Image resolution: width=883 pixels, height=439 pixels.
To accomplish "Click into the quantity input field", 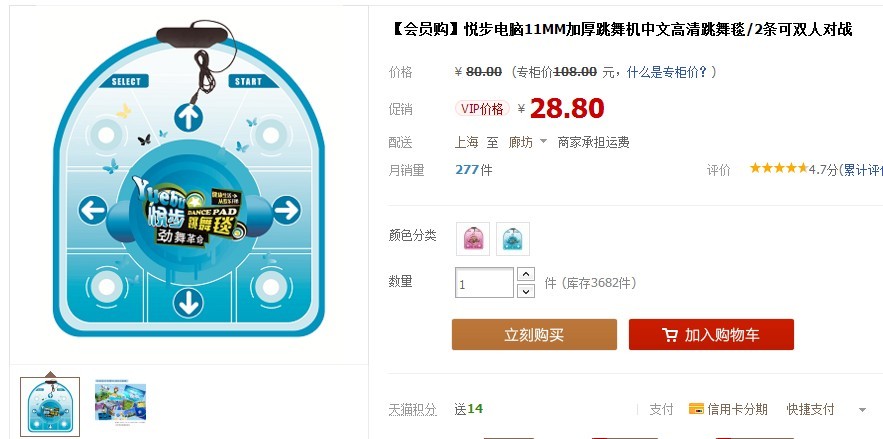I will point(484,283).
